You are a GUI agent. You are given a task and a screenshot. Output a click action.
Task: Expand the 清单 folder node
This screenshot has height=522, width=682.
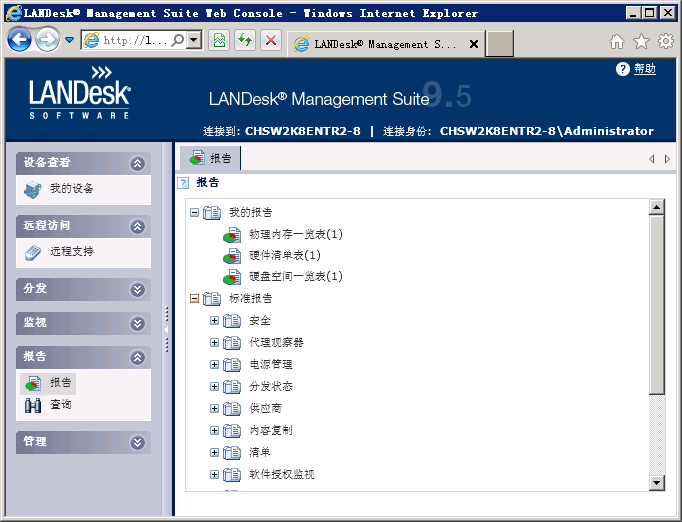pos(214,452)
